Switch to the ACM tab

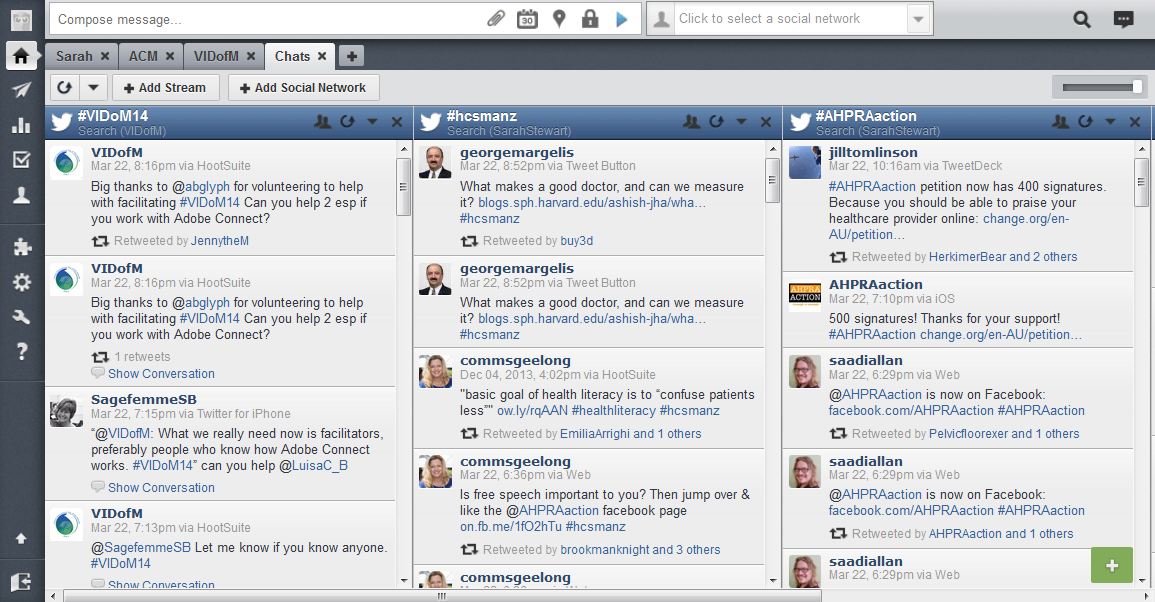pyautogui.click(x=143, y=56)
